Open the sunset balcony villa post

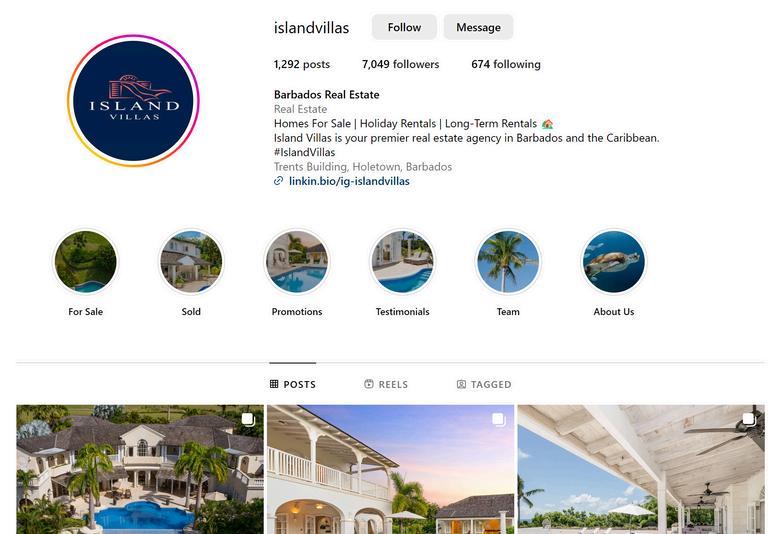point(390,469)
